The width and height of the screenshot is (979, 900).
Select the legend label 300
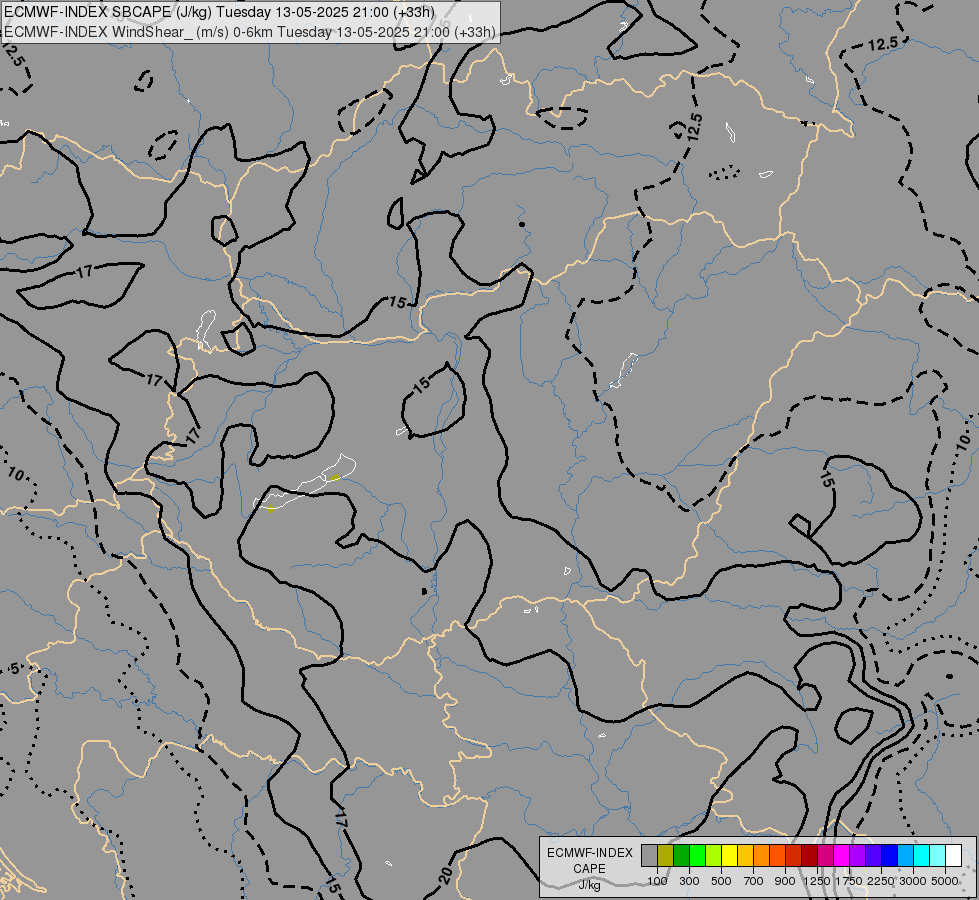click(x=689, y=881)
